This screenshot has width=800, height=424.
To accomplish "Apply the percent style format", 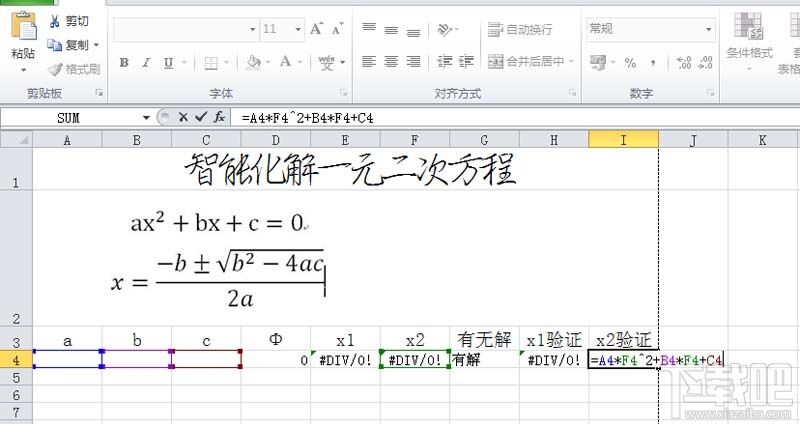I will click(x=630, y=63).
